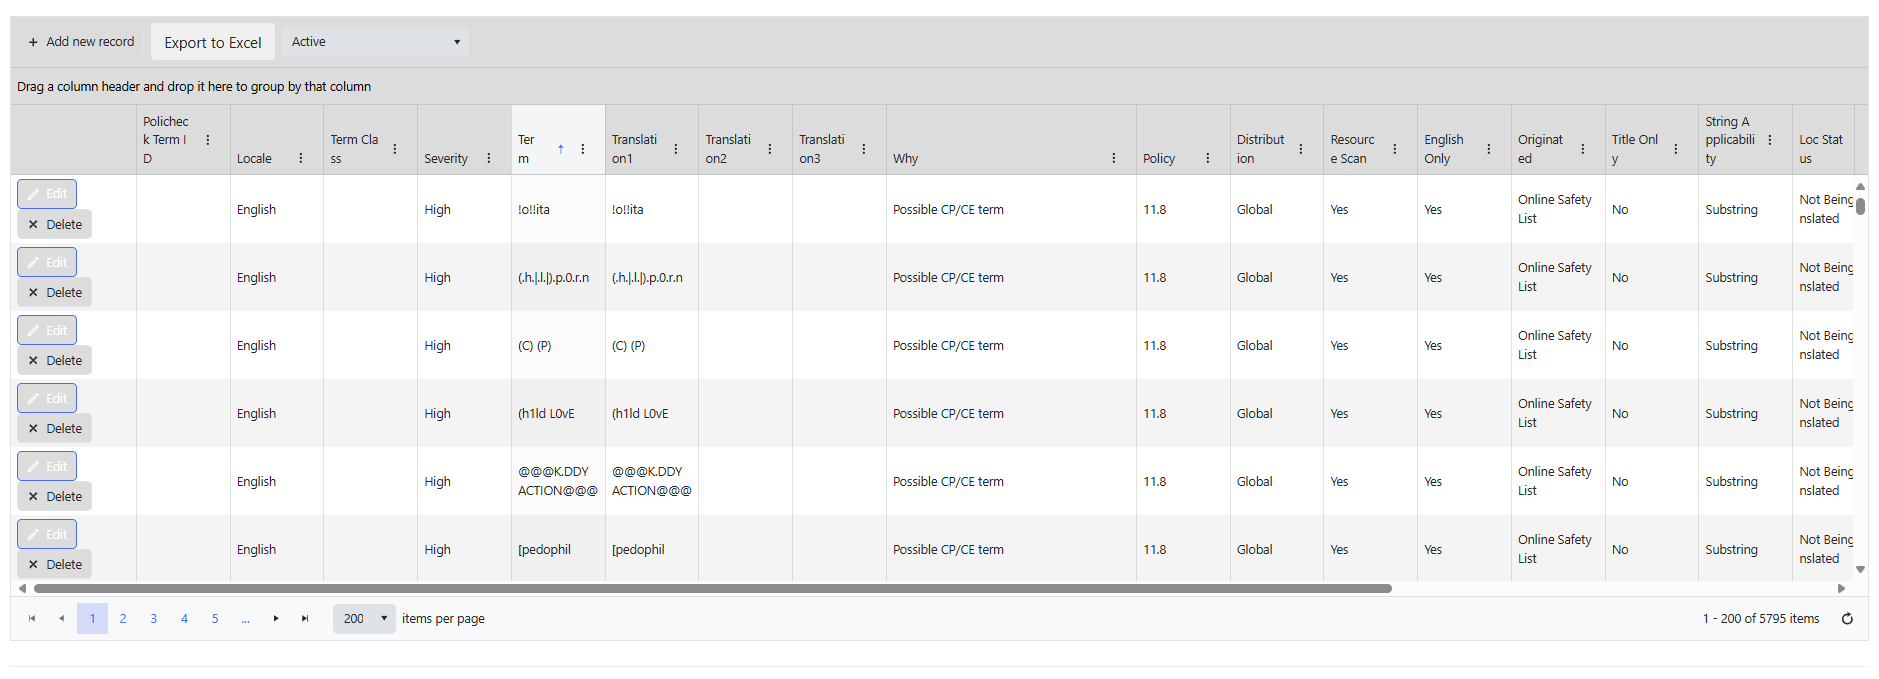Switch to page 5

(215, 619)
